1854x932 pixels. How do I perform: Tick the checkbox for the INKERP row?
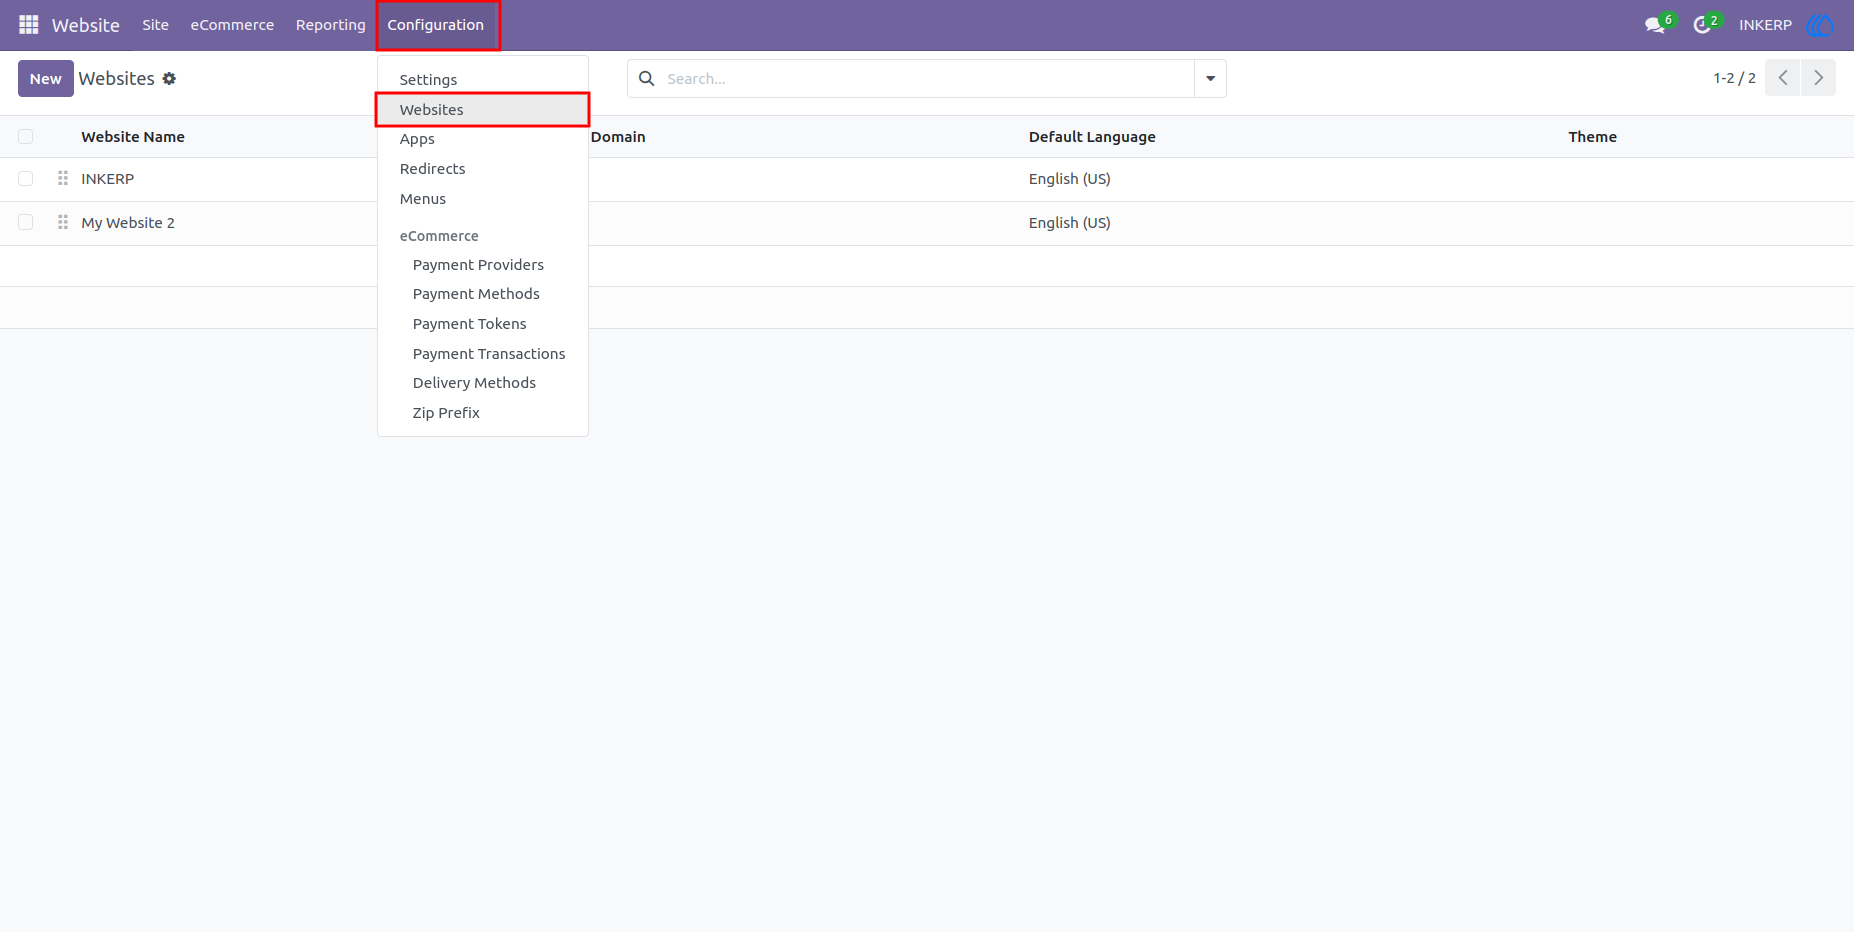pos(26,179)
